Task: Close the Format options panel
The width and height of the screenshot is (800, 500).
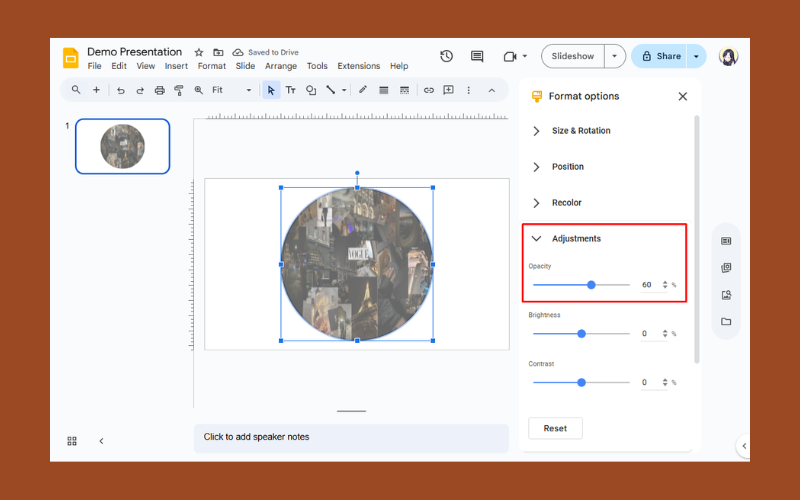Action: pyautogui.click(x=683, y=96)
